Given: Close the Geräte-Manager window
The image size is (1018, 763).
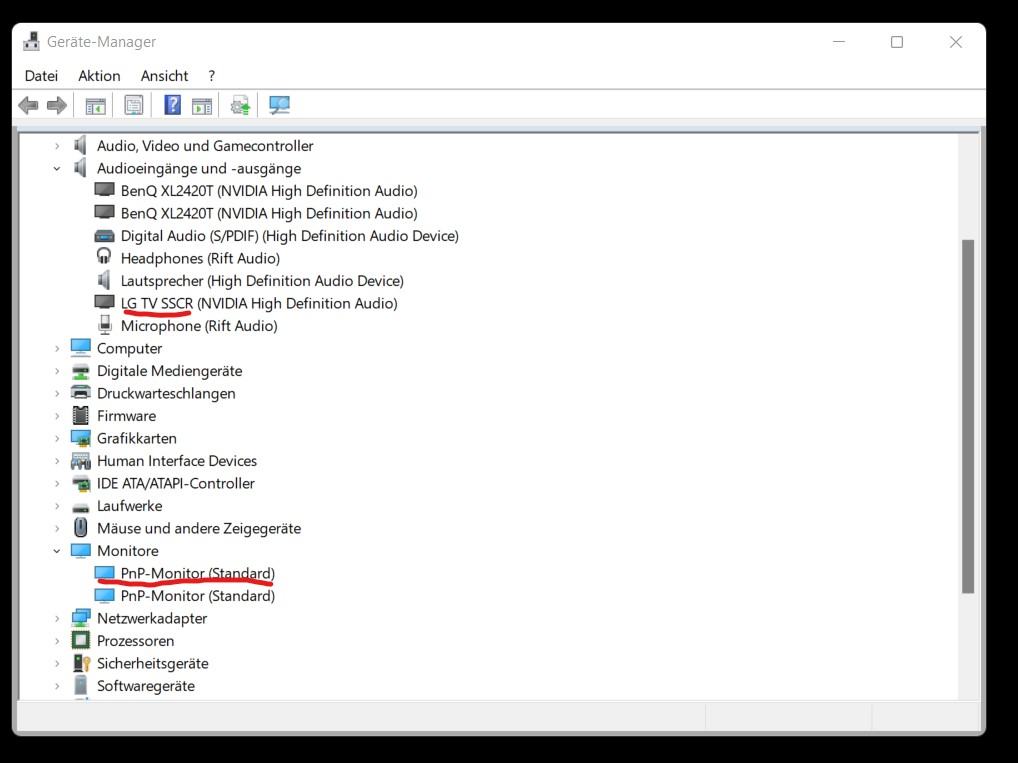Looking at the screenshot, I should (956, 42).
